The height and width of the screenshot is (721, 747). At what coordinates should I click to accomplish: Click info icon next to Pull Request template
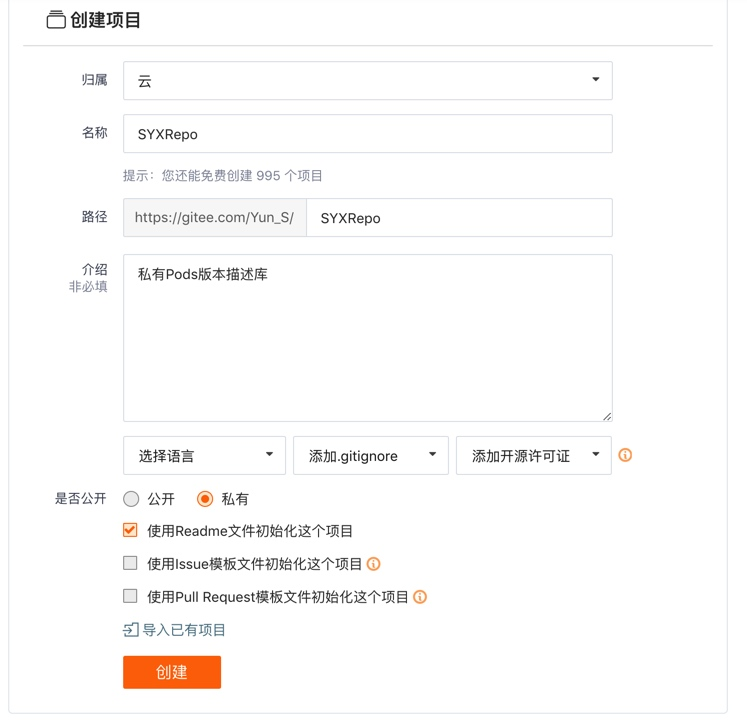coord(420,597)
